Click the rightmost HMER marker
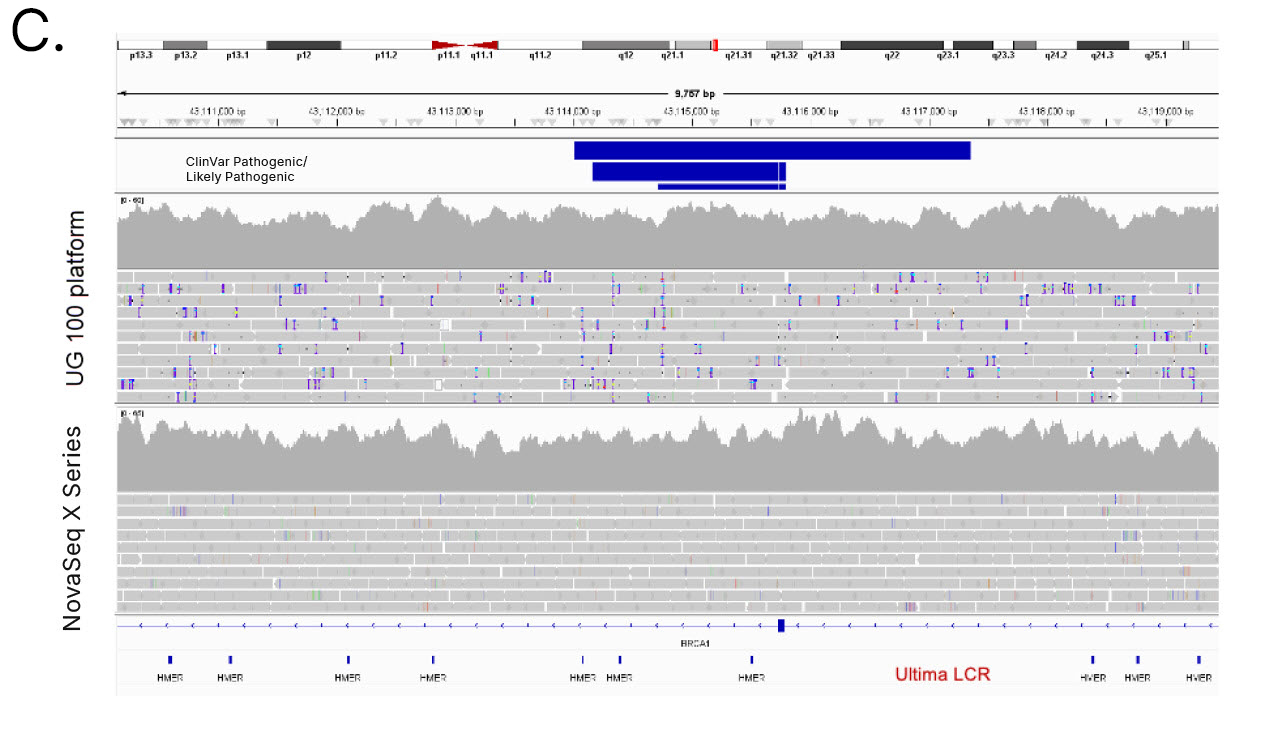Viewport: 1275px width, 750px height. 1199,660
